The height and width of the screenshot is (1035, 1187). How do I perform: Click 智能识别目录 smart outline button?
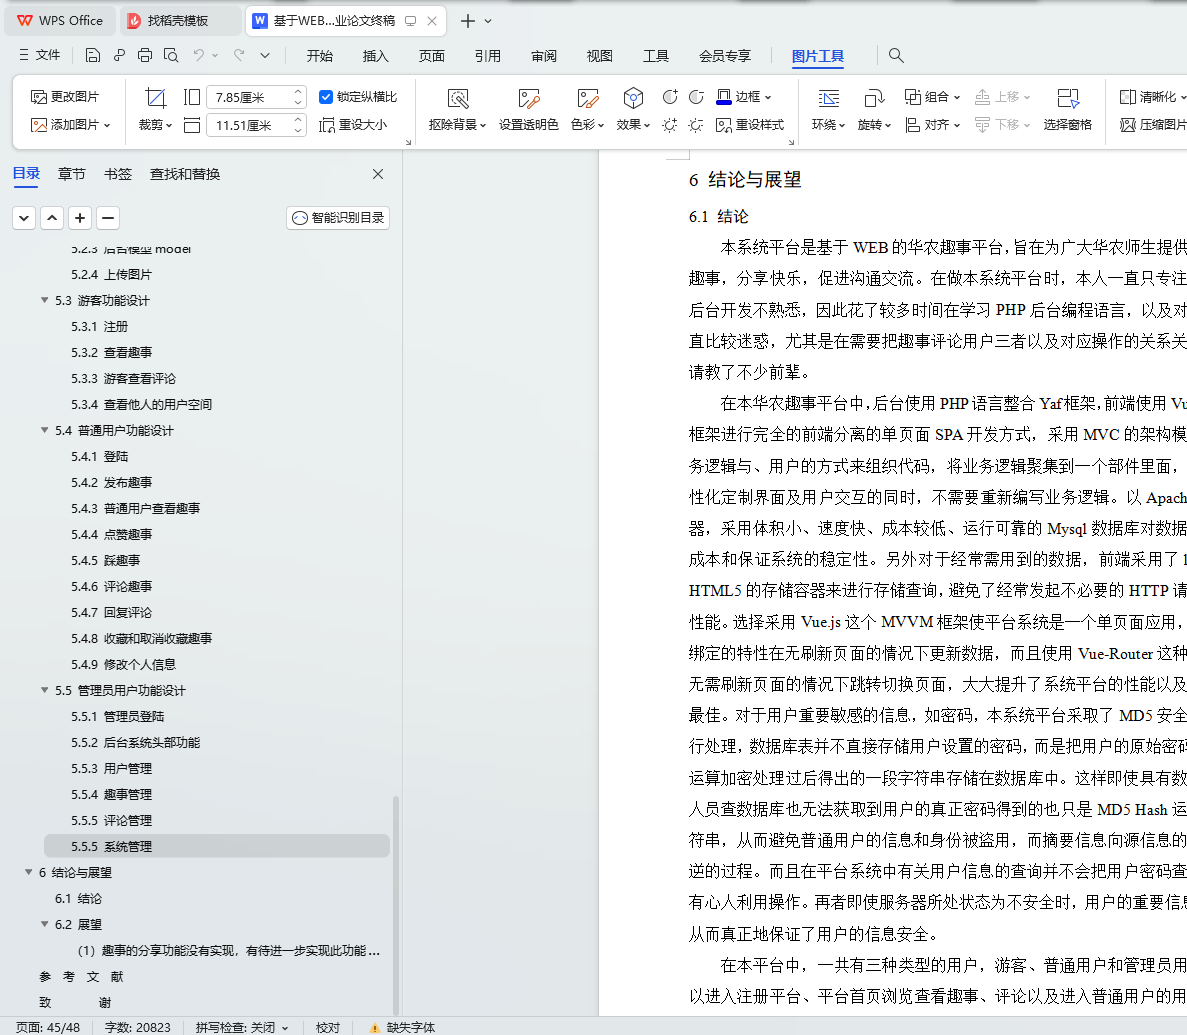click(338, 218)
